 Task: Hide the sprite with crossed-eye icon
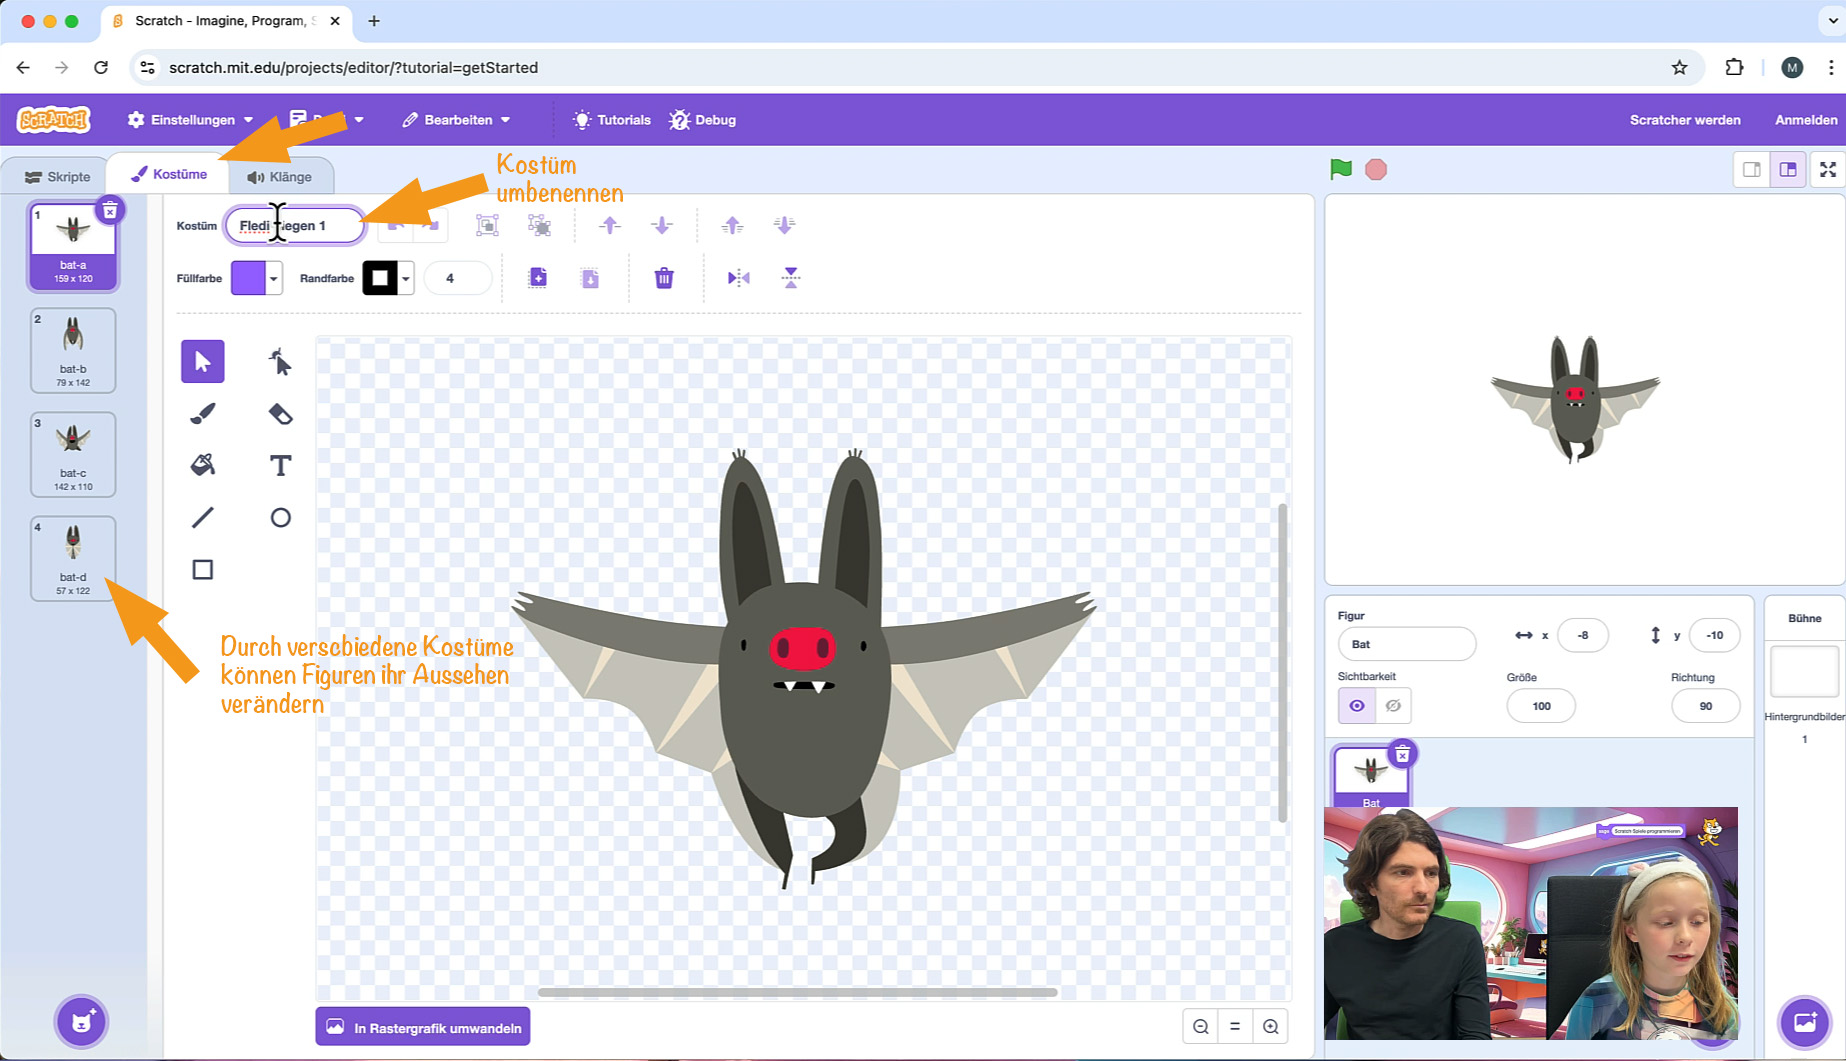pyautogui.click(x=1393, y=706)
